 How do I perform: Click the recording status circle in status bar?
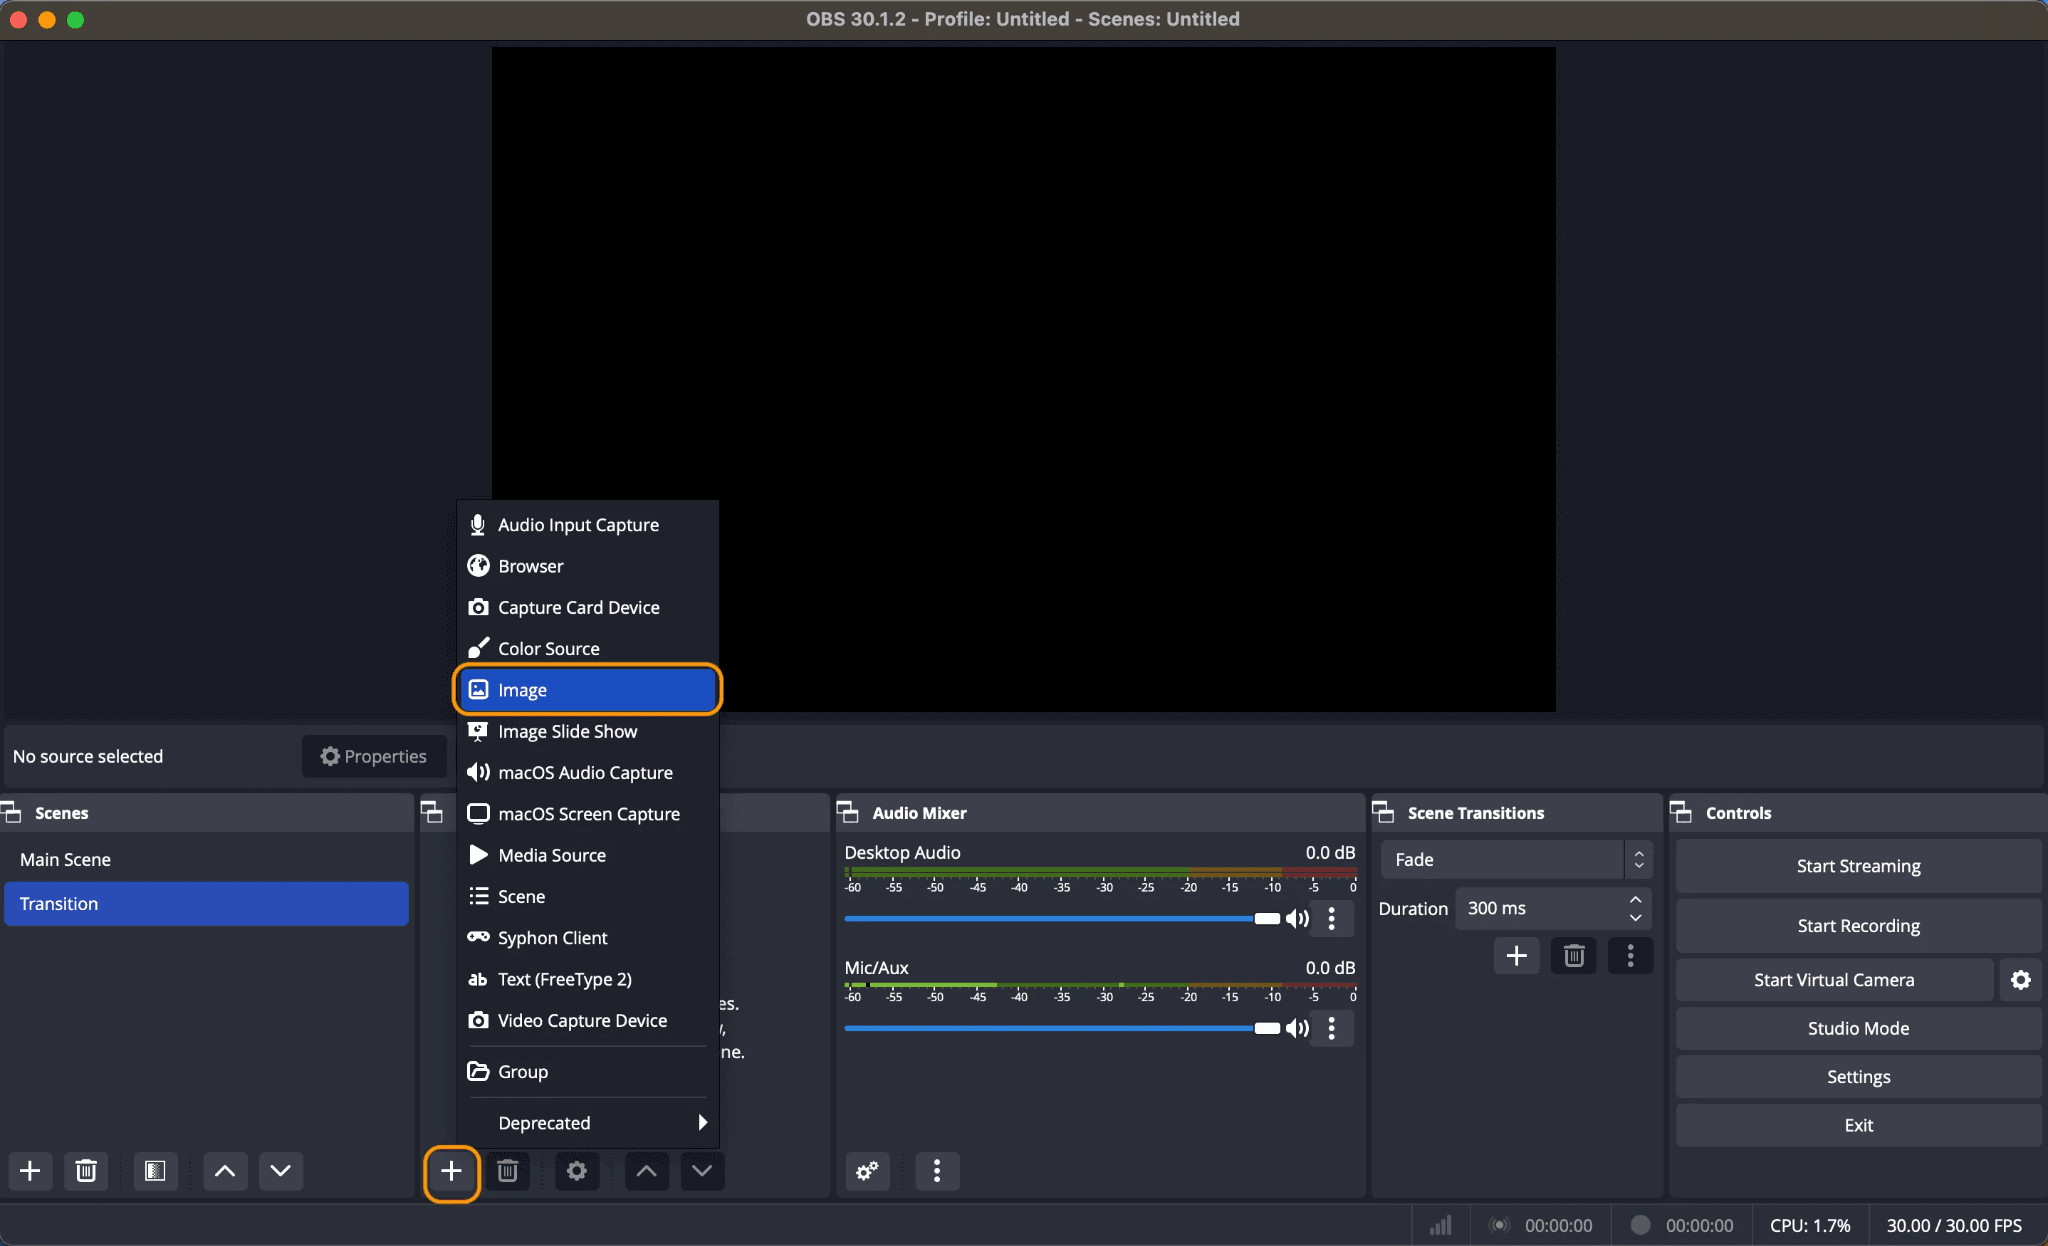[1640, 1225]
